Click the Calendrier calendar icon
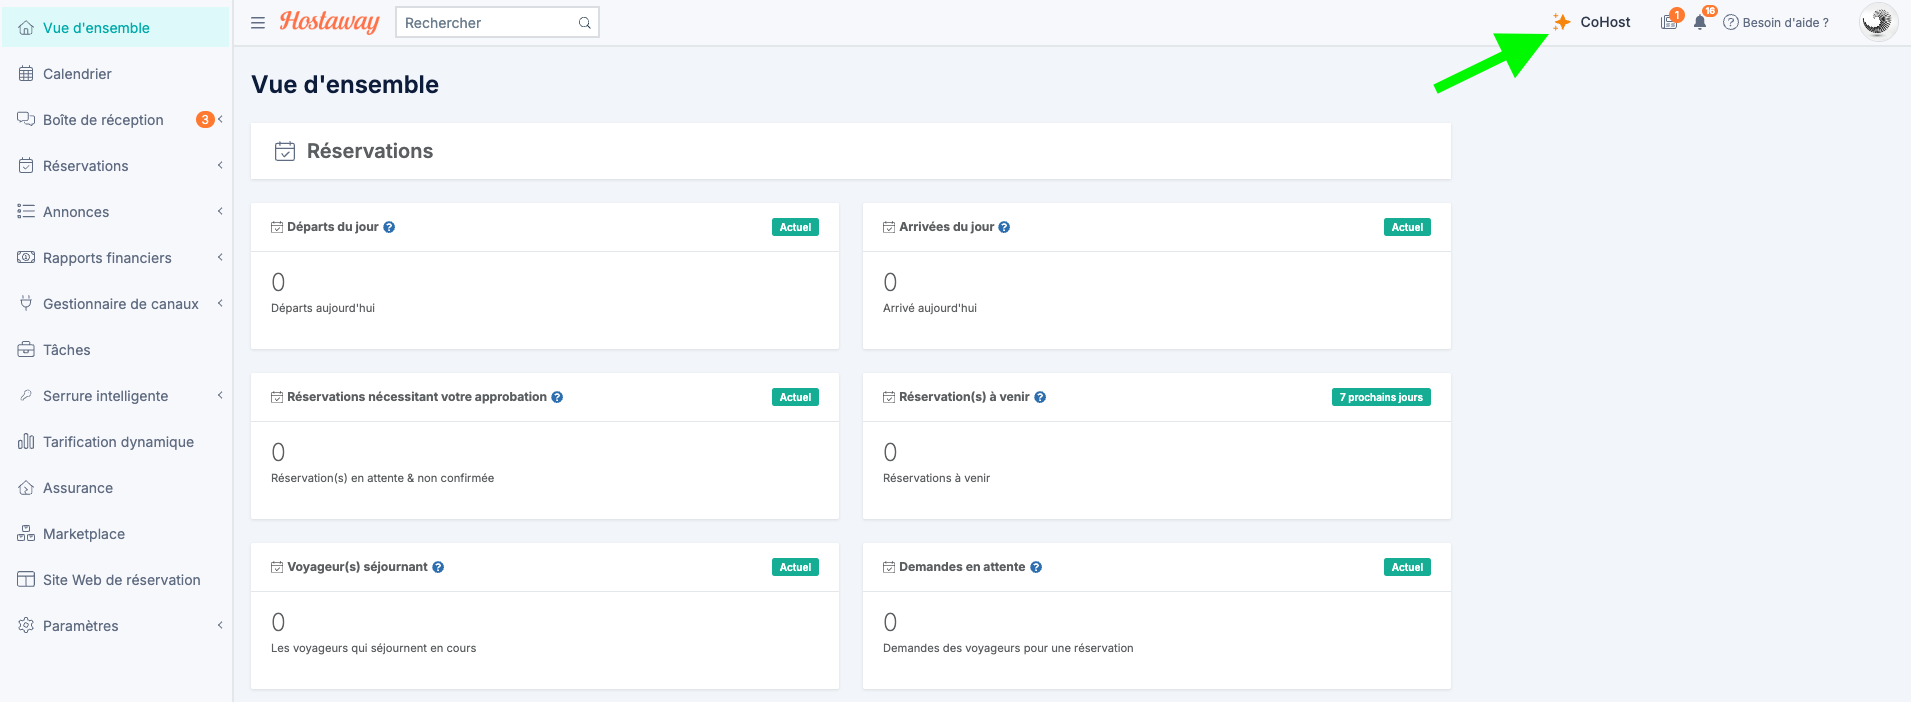 coord(26,74)
